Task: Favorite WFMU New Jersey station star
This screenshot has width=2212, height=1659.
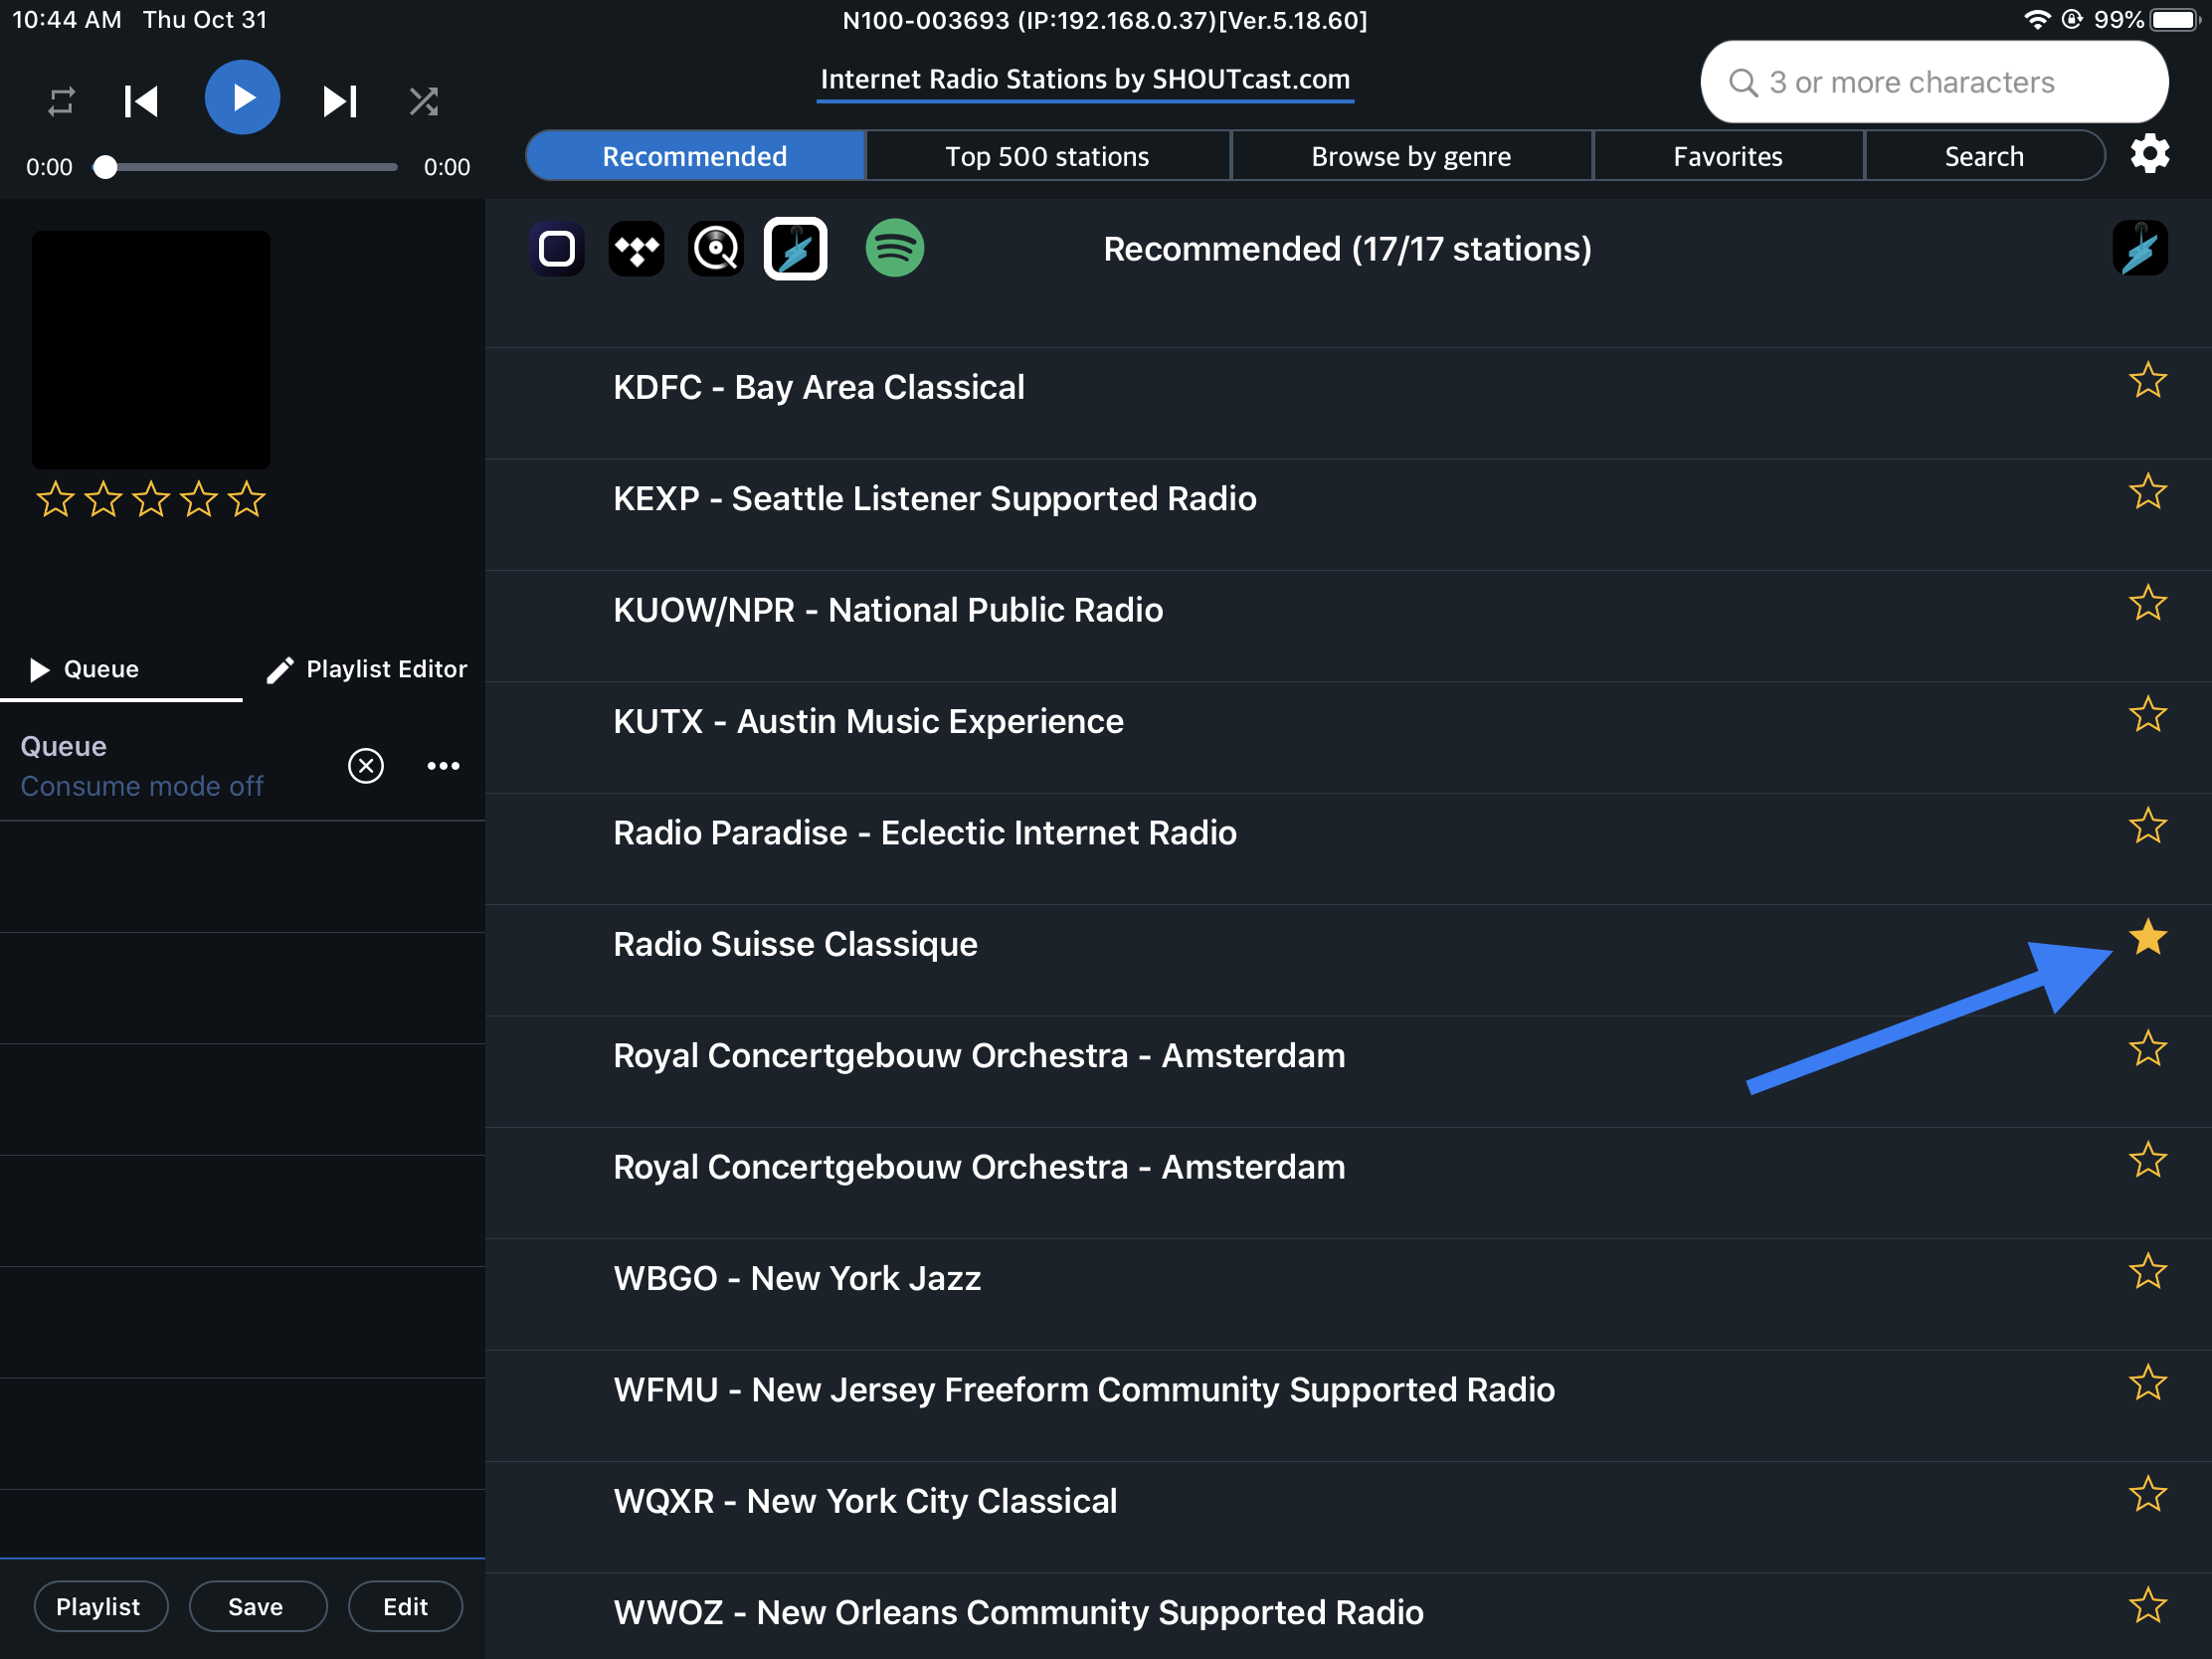Action: click(2147, 1383)
